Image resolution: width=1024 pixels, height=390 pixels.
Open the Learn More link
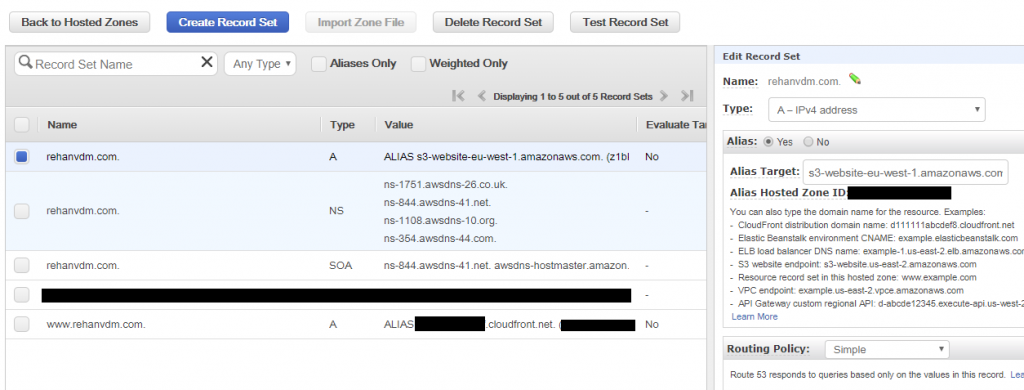point(754,316)
